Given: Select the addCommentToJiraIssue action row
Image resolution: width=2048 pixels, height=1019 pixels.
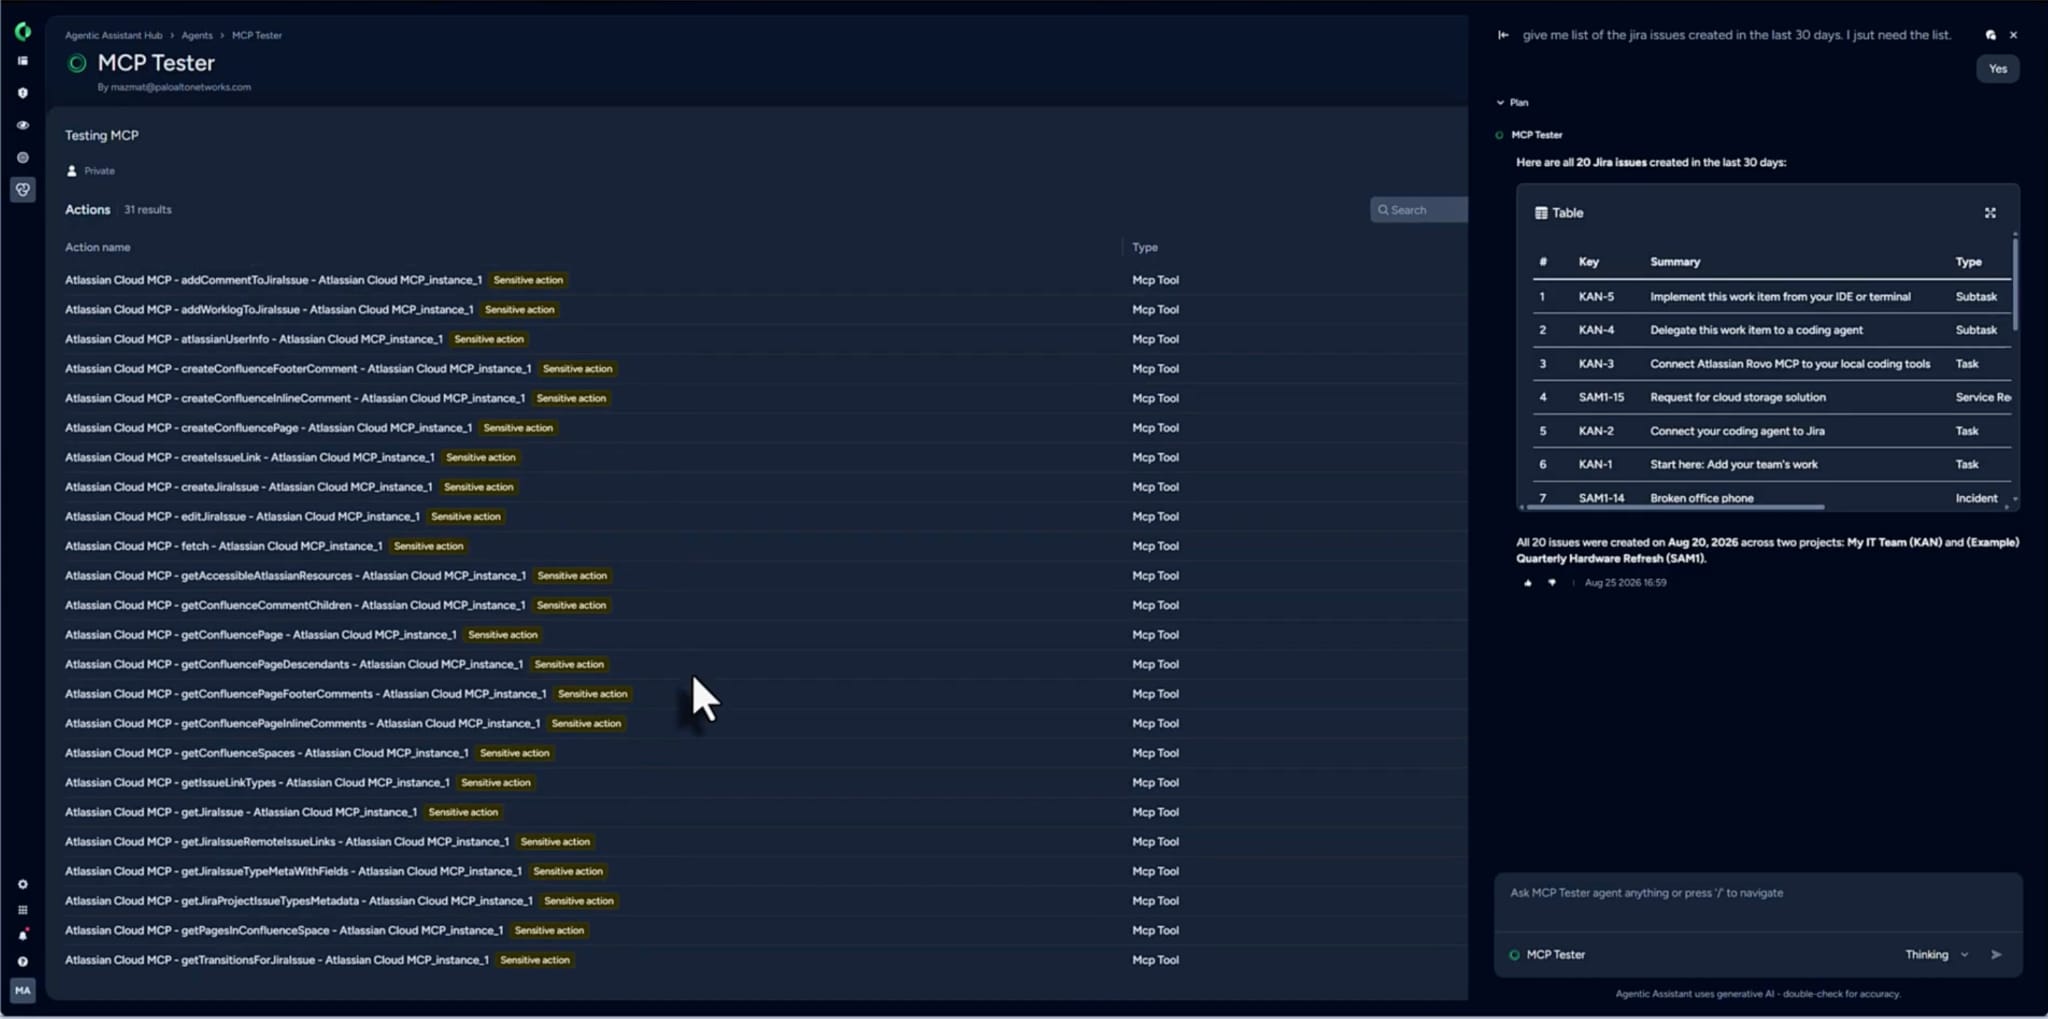Looking at the screenshot, I should [756, 280].
